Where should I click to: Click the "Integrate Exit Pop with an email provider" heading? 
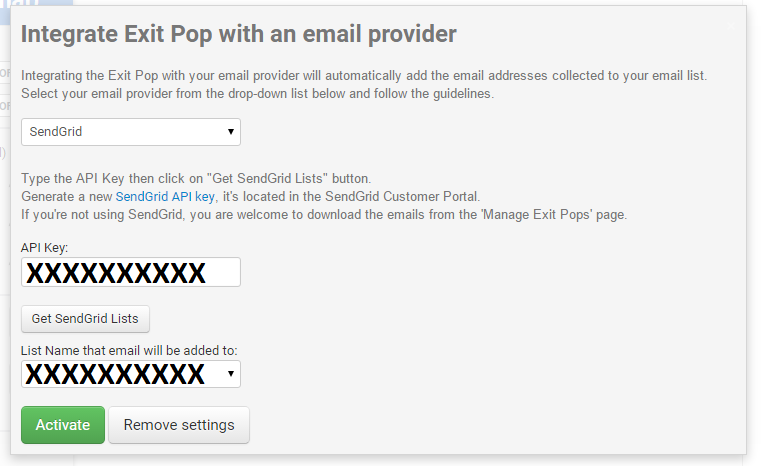click(x=238, y=34)
